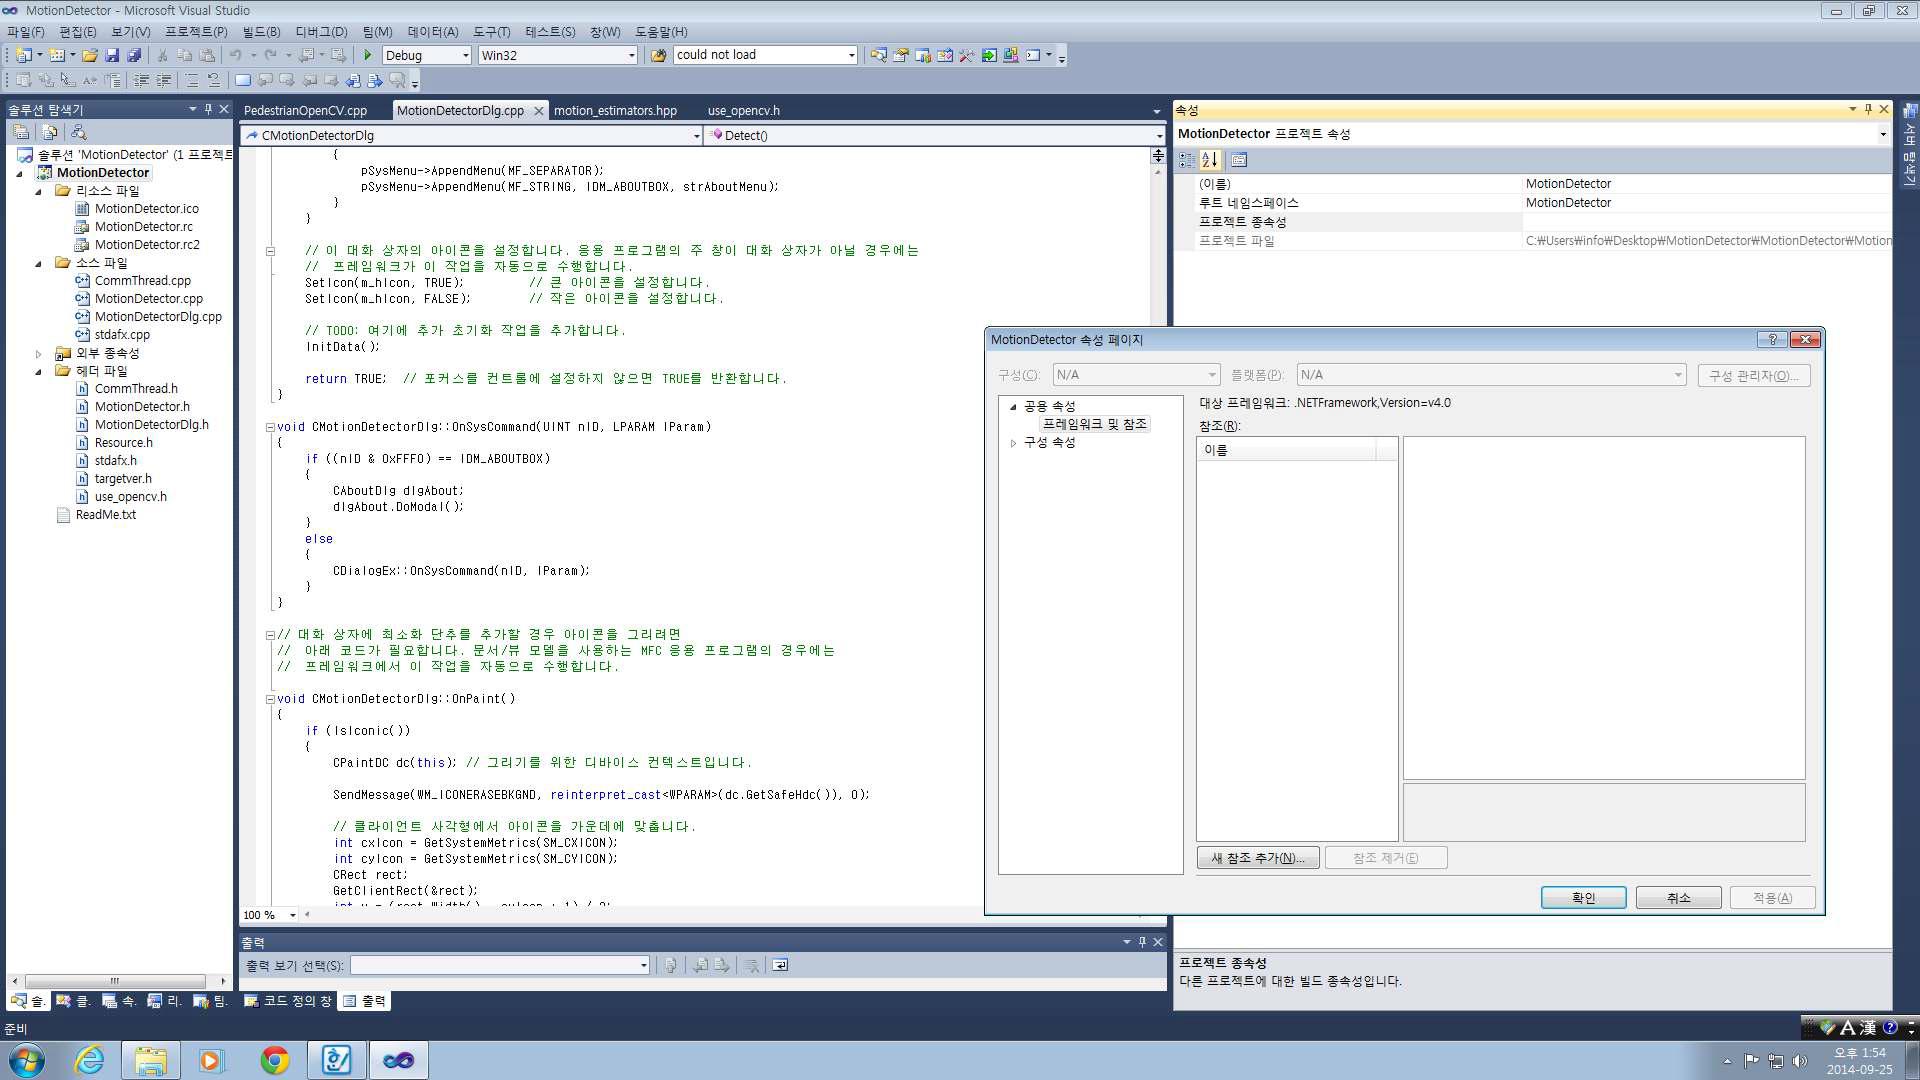Toggle a bookmark on the current line
This screenshot has height=1080, width=1920.
coord(242,80)
